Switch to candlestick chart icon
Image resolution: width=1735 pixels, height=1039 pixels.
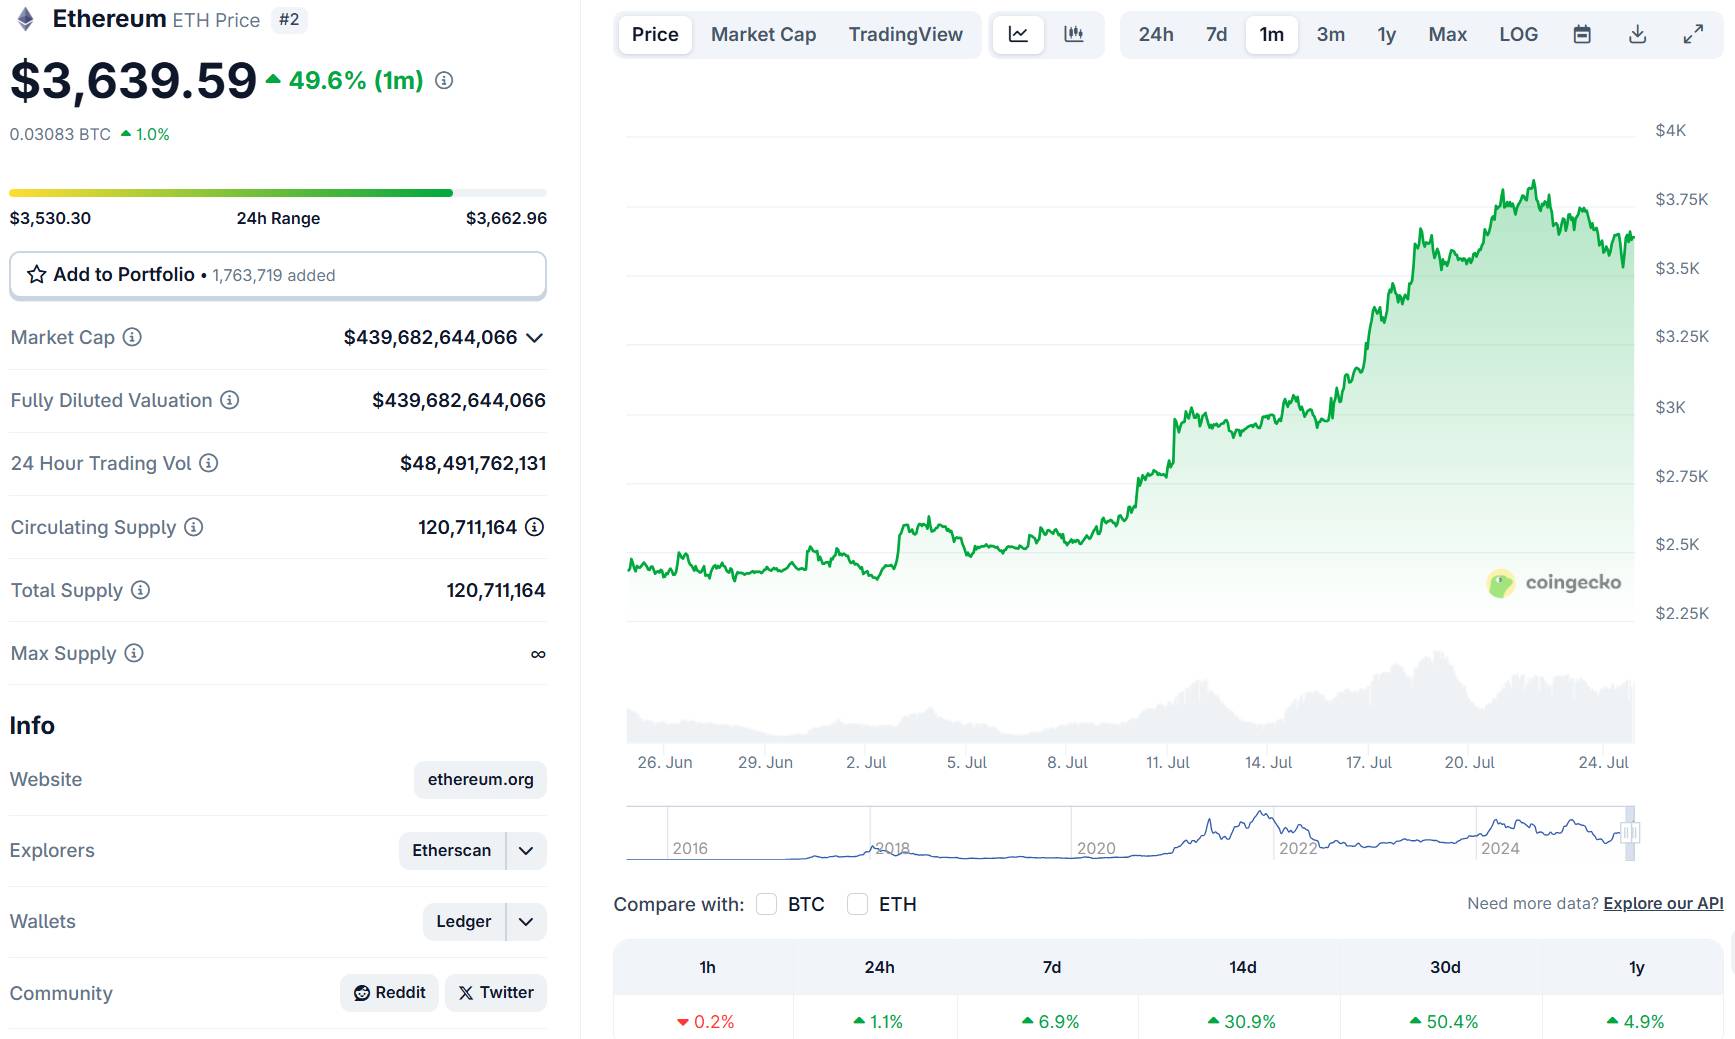tap(1074, 34)
